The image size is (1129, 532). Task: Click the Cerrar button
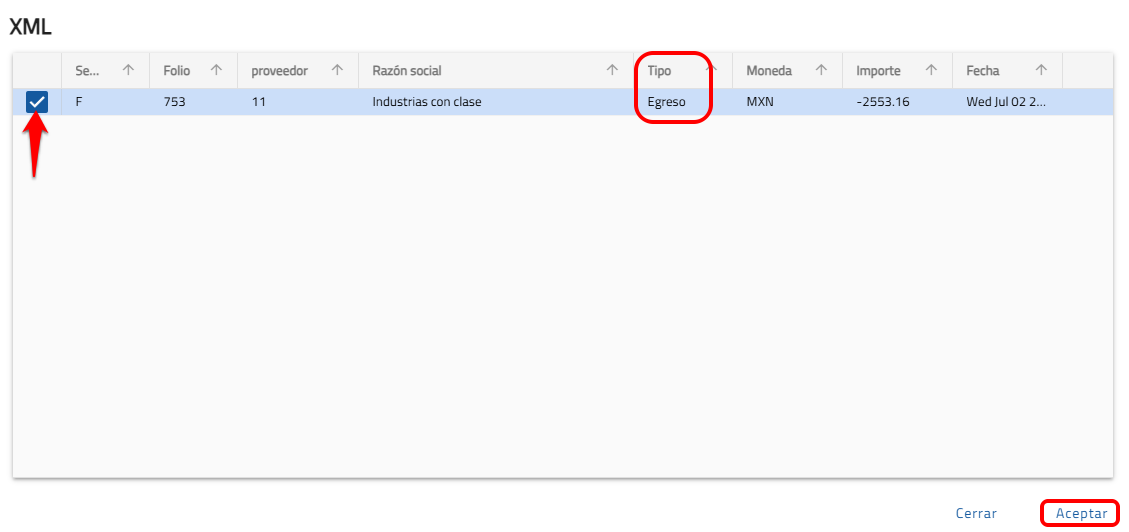[x=976, y=513]
